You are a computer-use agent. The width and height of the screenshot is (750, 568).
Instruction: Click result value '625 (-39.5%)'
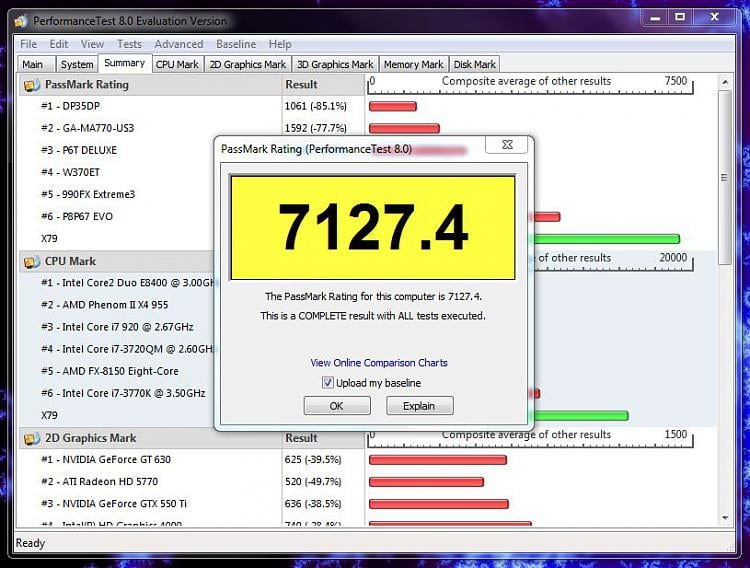313,459
